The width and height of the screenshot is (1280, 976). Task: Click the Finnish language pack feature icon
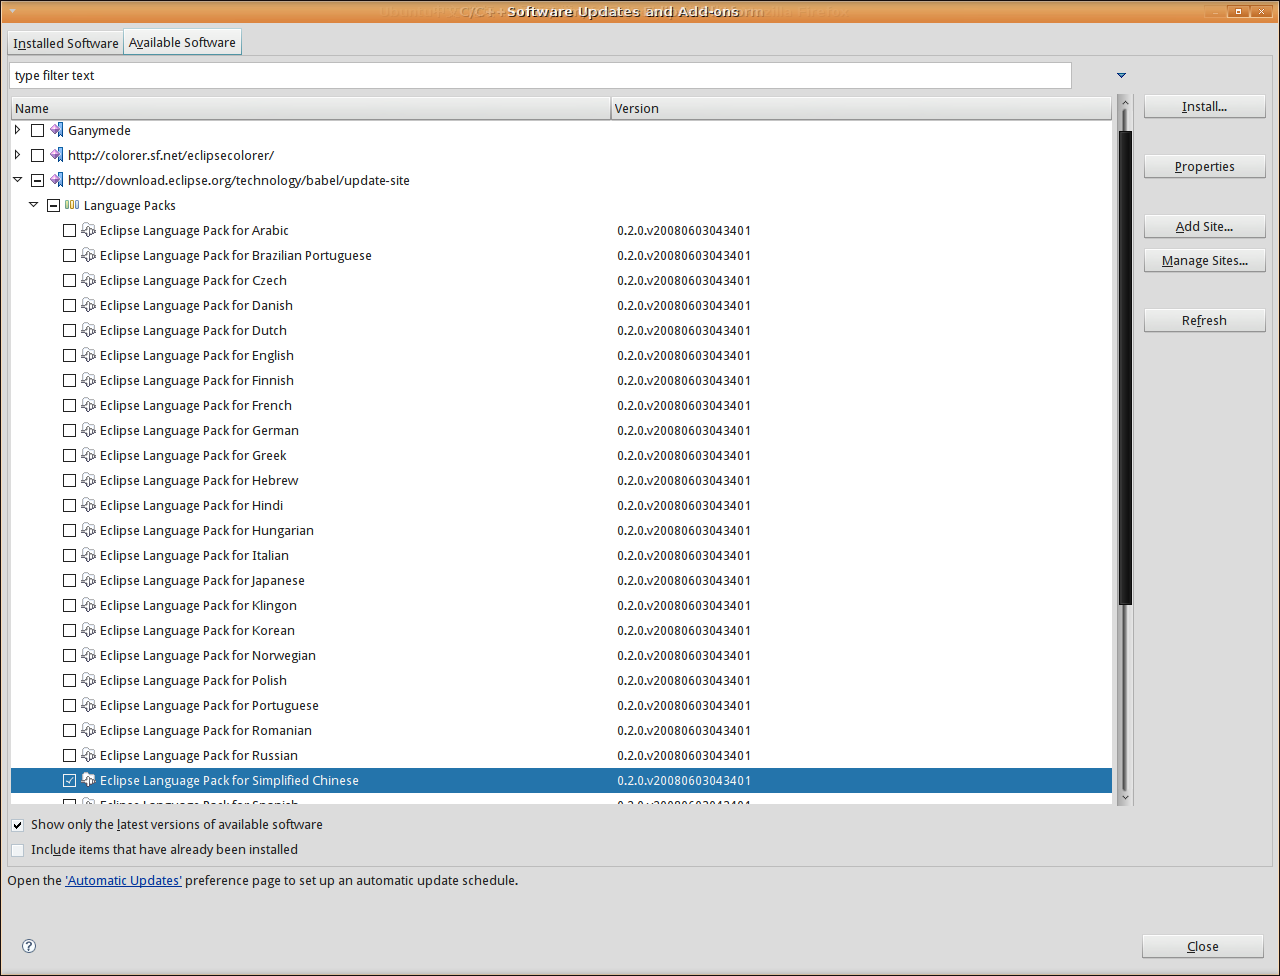(89, 380)
